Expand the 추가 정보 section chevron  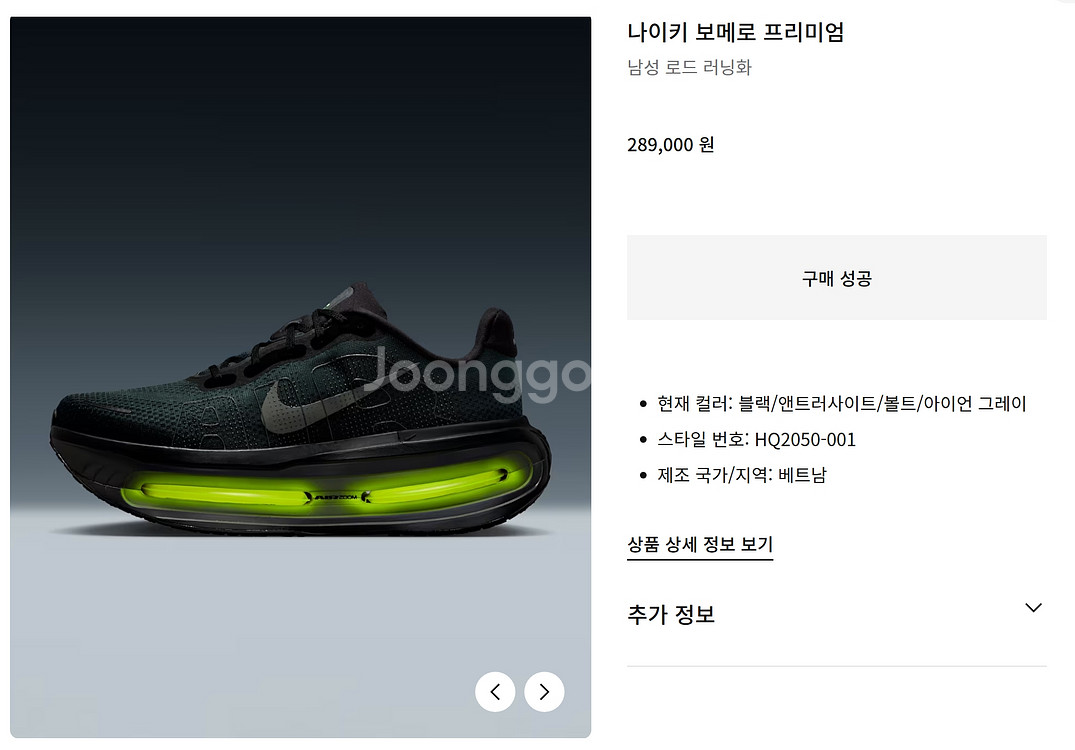[x=1033, y=608]
